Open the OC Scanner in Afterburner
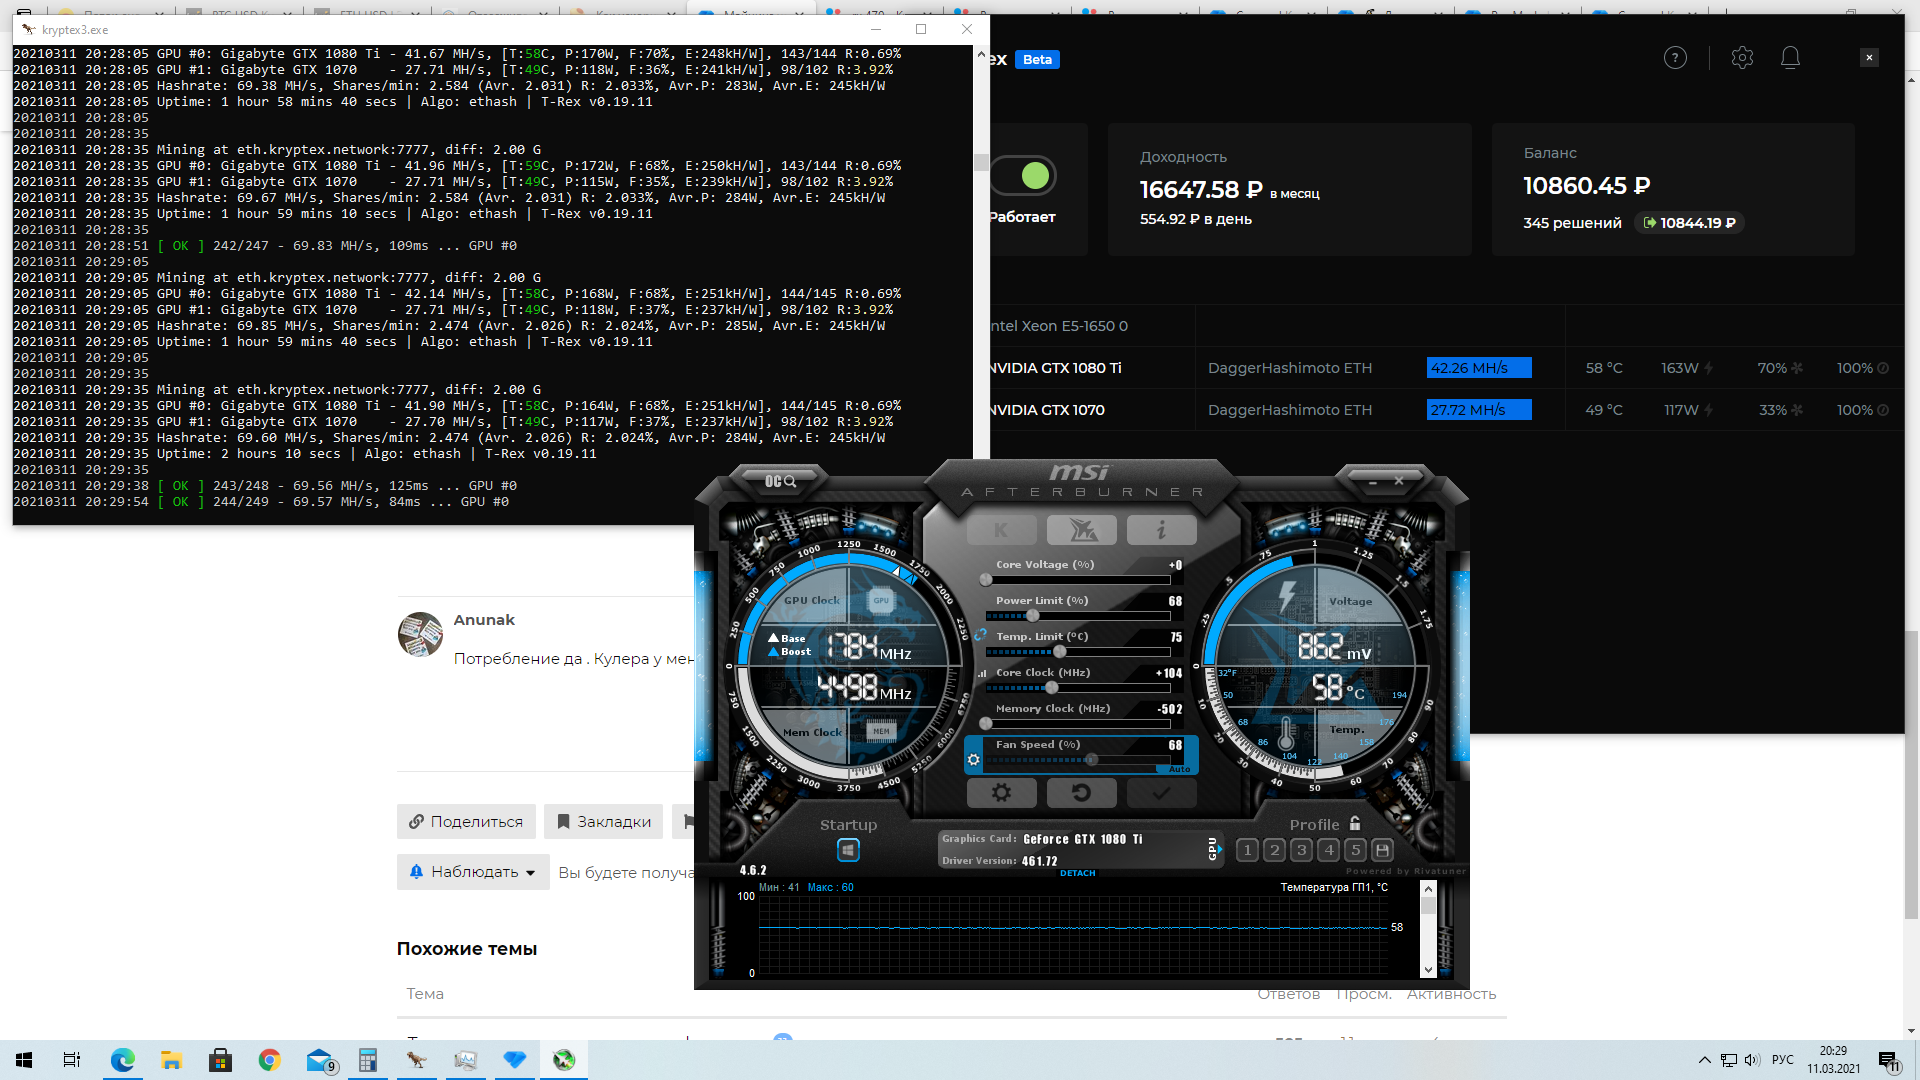1920x1080 pixels. click(x=780, y=481)
